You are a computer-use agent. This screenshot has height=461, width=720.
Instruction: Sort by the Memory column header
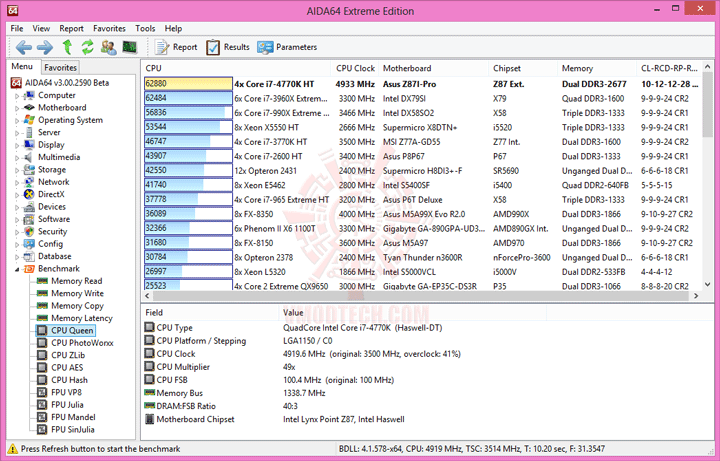coord(596,68)
